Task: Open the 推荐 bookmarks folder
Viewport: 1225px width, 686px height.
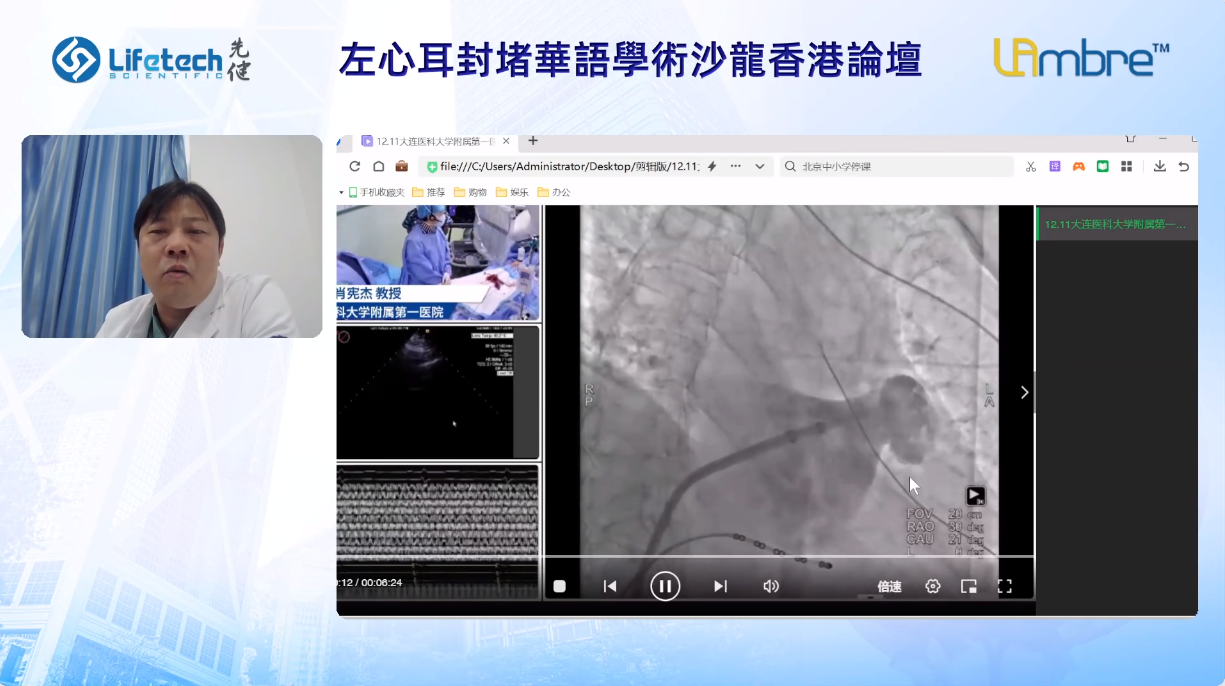Action: 429,192
